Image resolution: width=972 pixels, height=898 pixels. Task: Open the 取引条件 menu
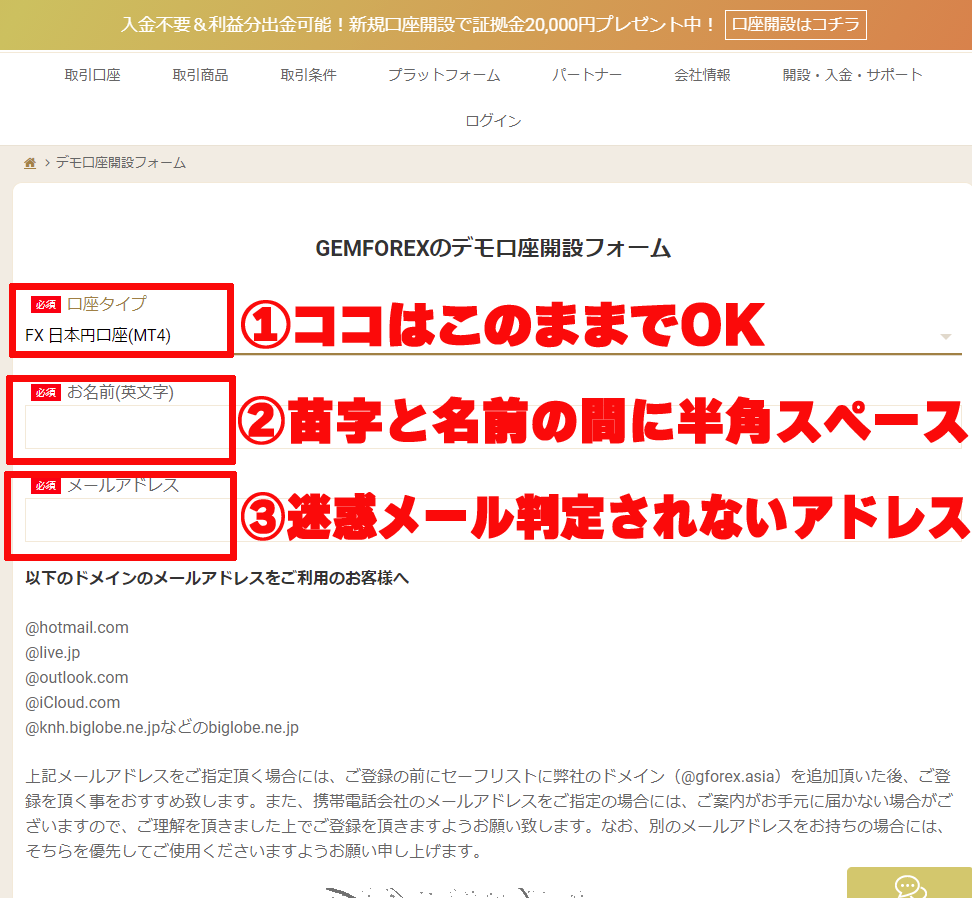(308, 75)
